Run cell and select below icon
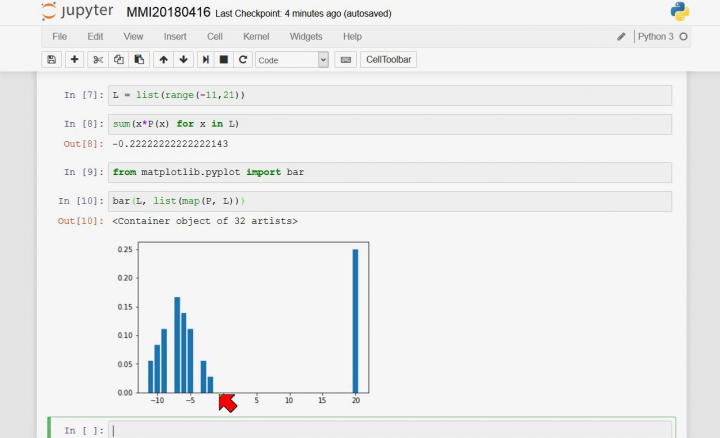 (206, 60)
